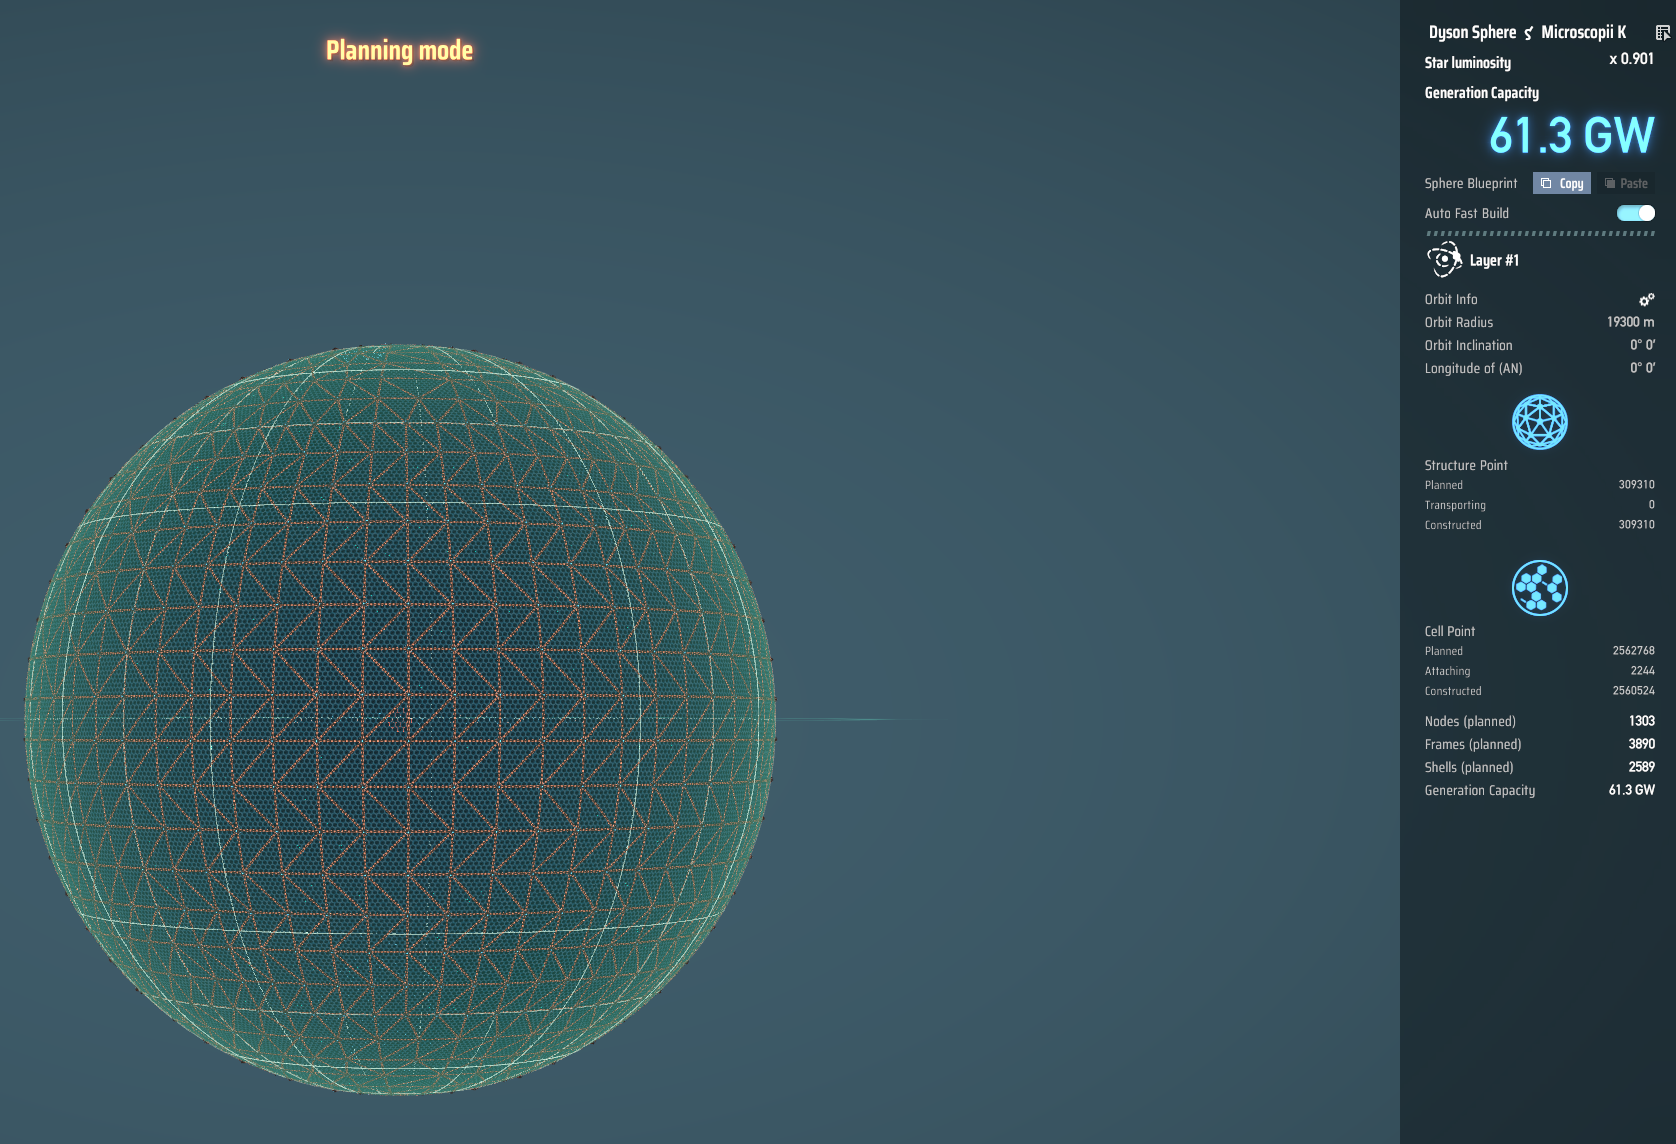The image size is (1676, 1144).
Task: Click the Shells (planned) row
Action: (x=1539, y=767)
